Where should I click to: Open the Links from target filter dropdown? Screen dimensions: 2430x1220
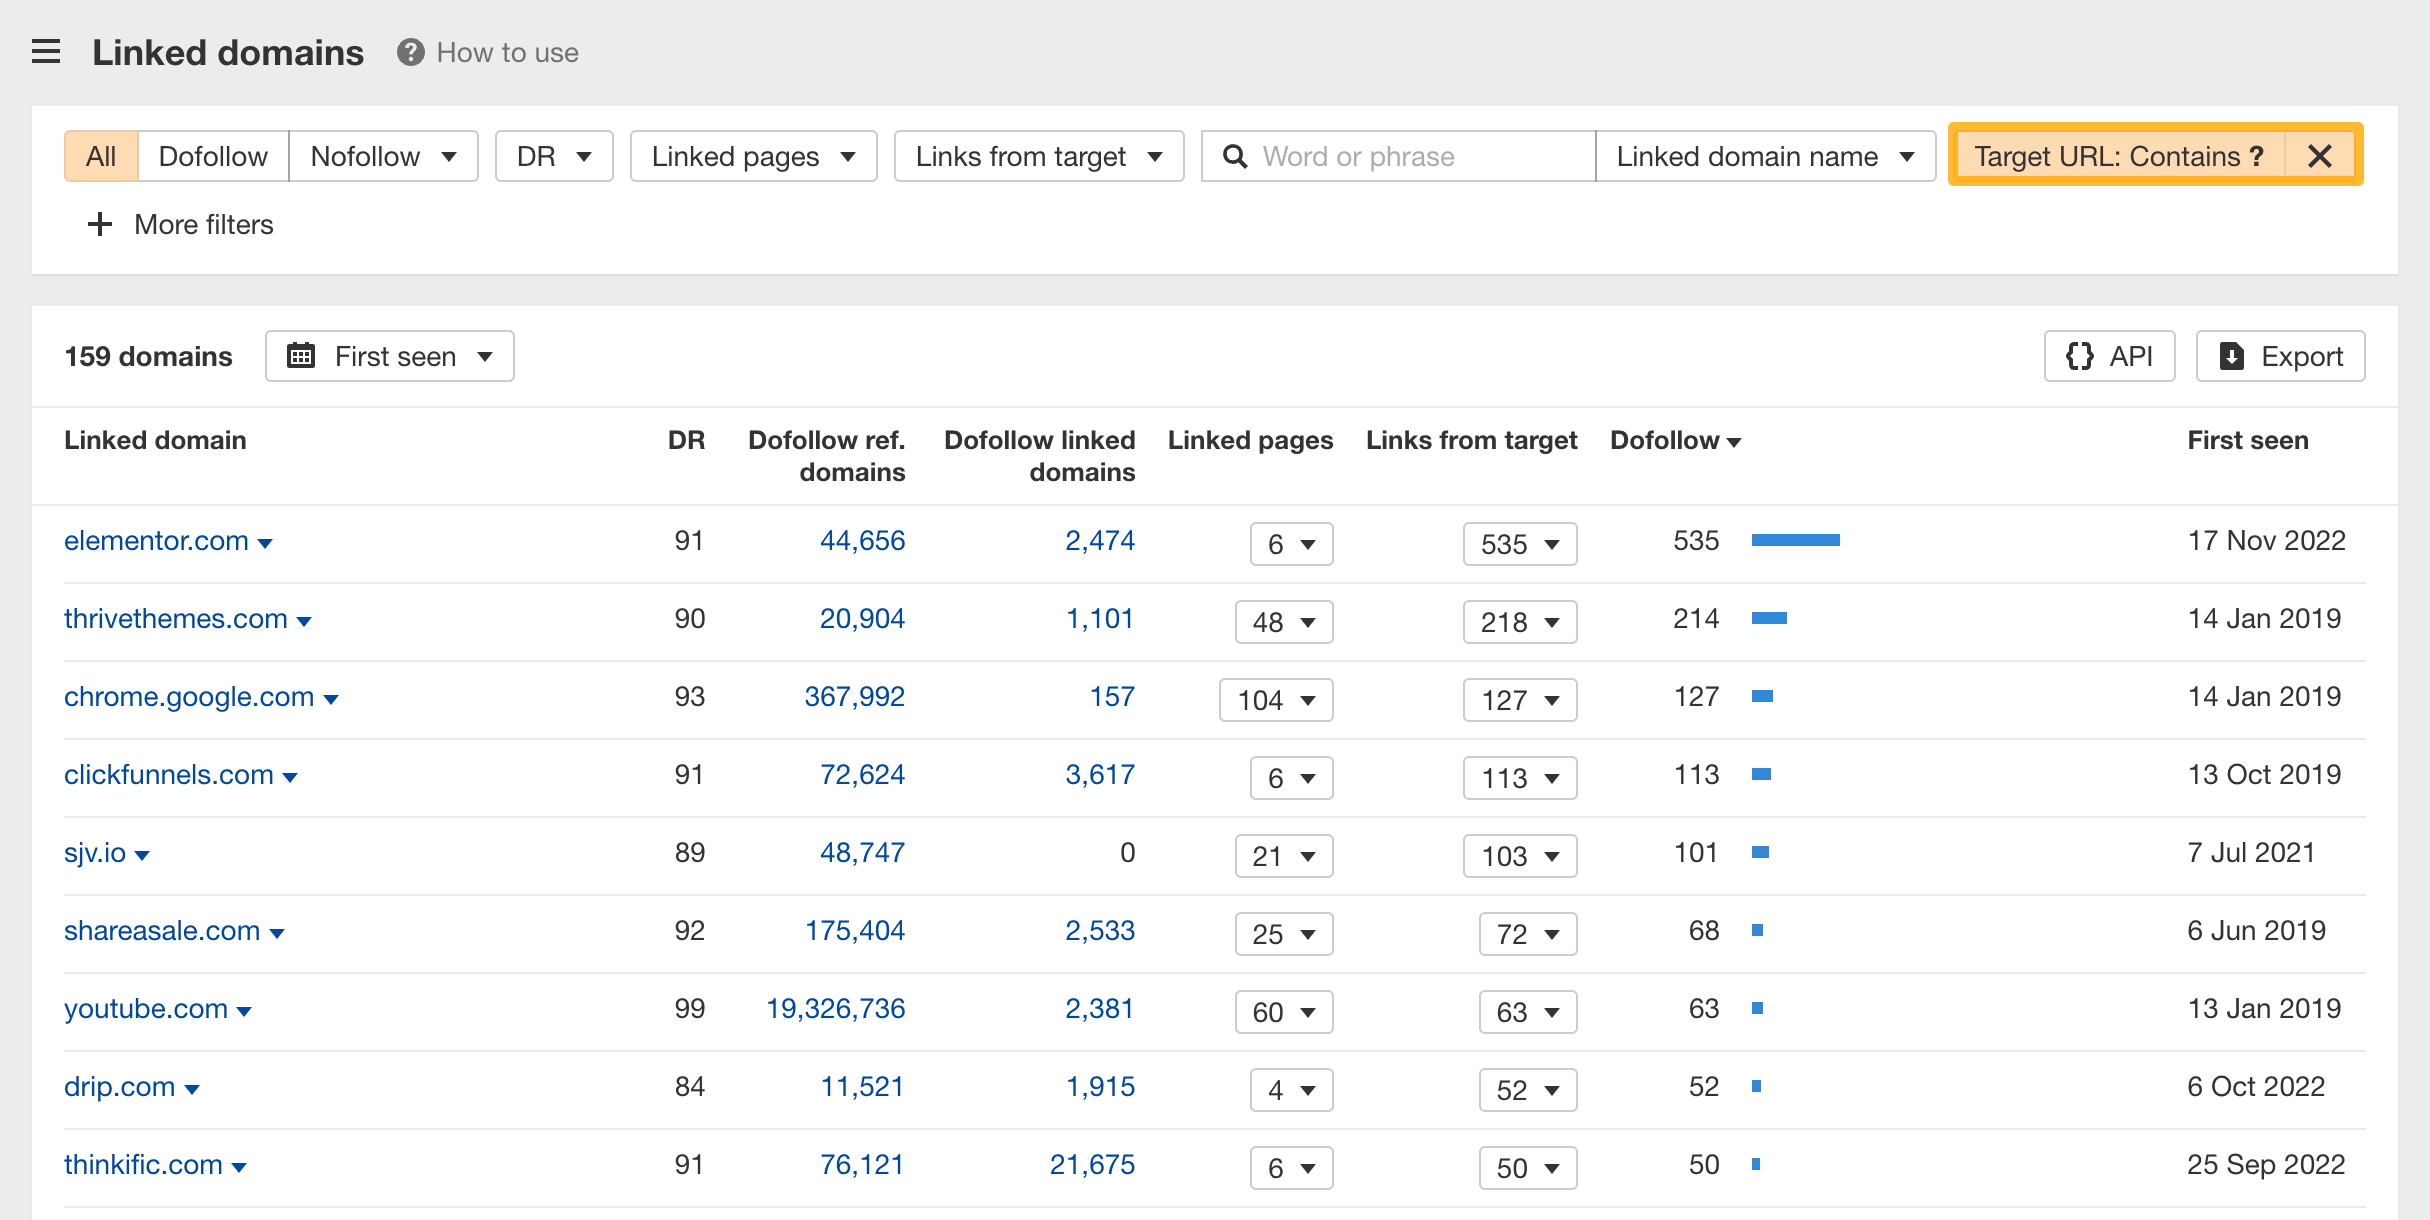point(1039,156)
